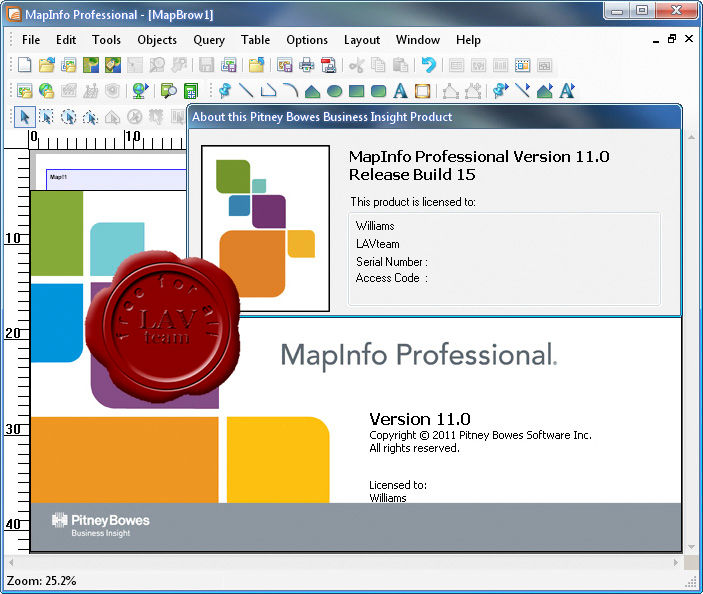
Task: Open the File menu
Action: [x=31, y=40]
